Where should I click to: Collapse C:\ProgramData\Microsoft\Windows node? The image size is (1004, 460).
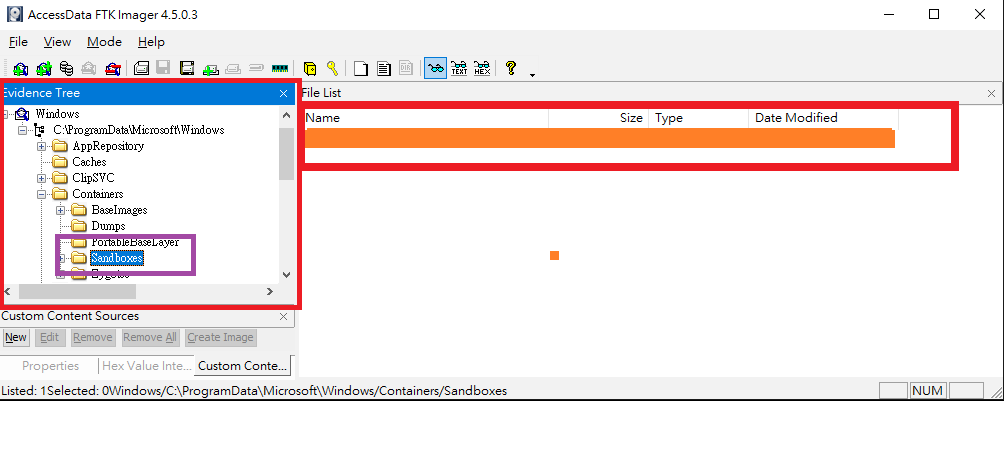pos(22,130)
